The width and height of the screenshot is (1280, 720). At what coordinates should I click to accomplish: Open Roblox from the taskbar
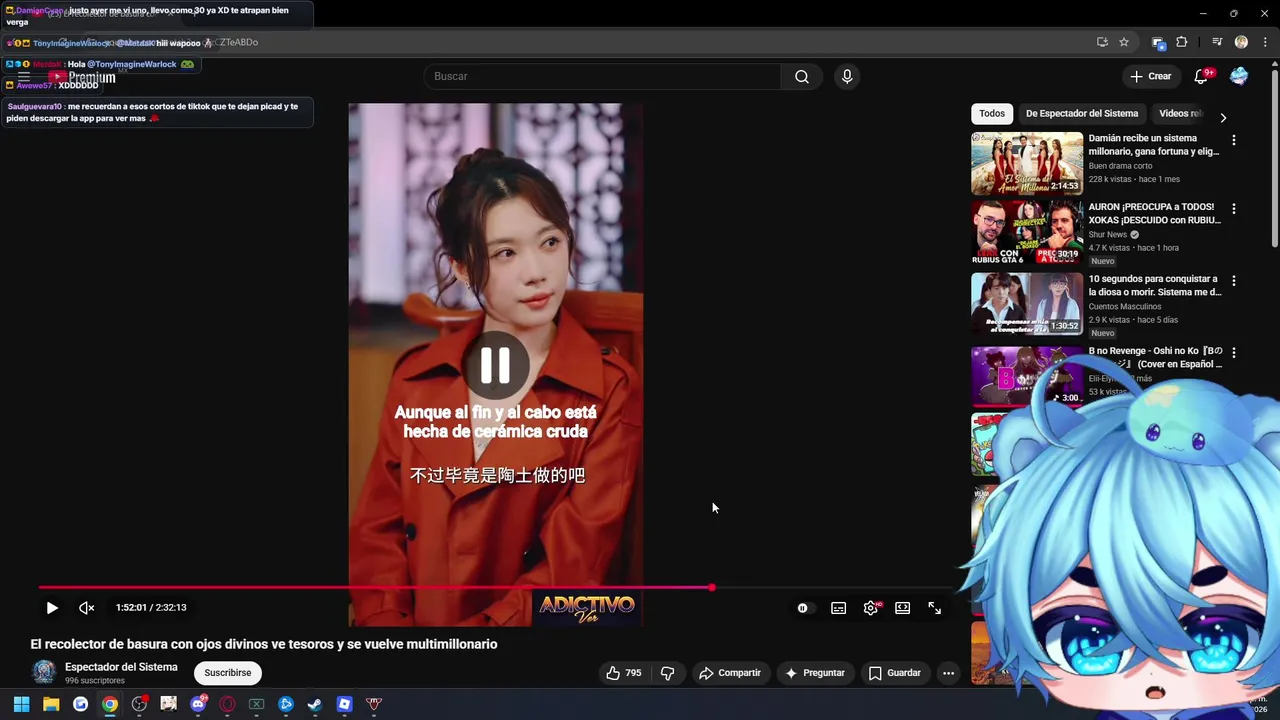(344, 704)
